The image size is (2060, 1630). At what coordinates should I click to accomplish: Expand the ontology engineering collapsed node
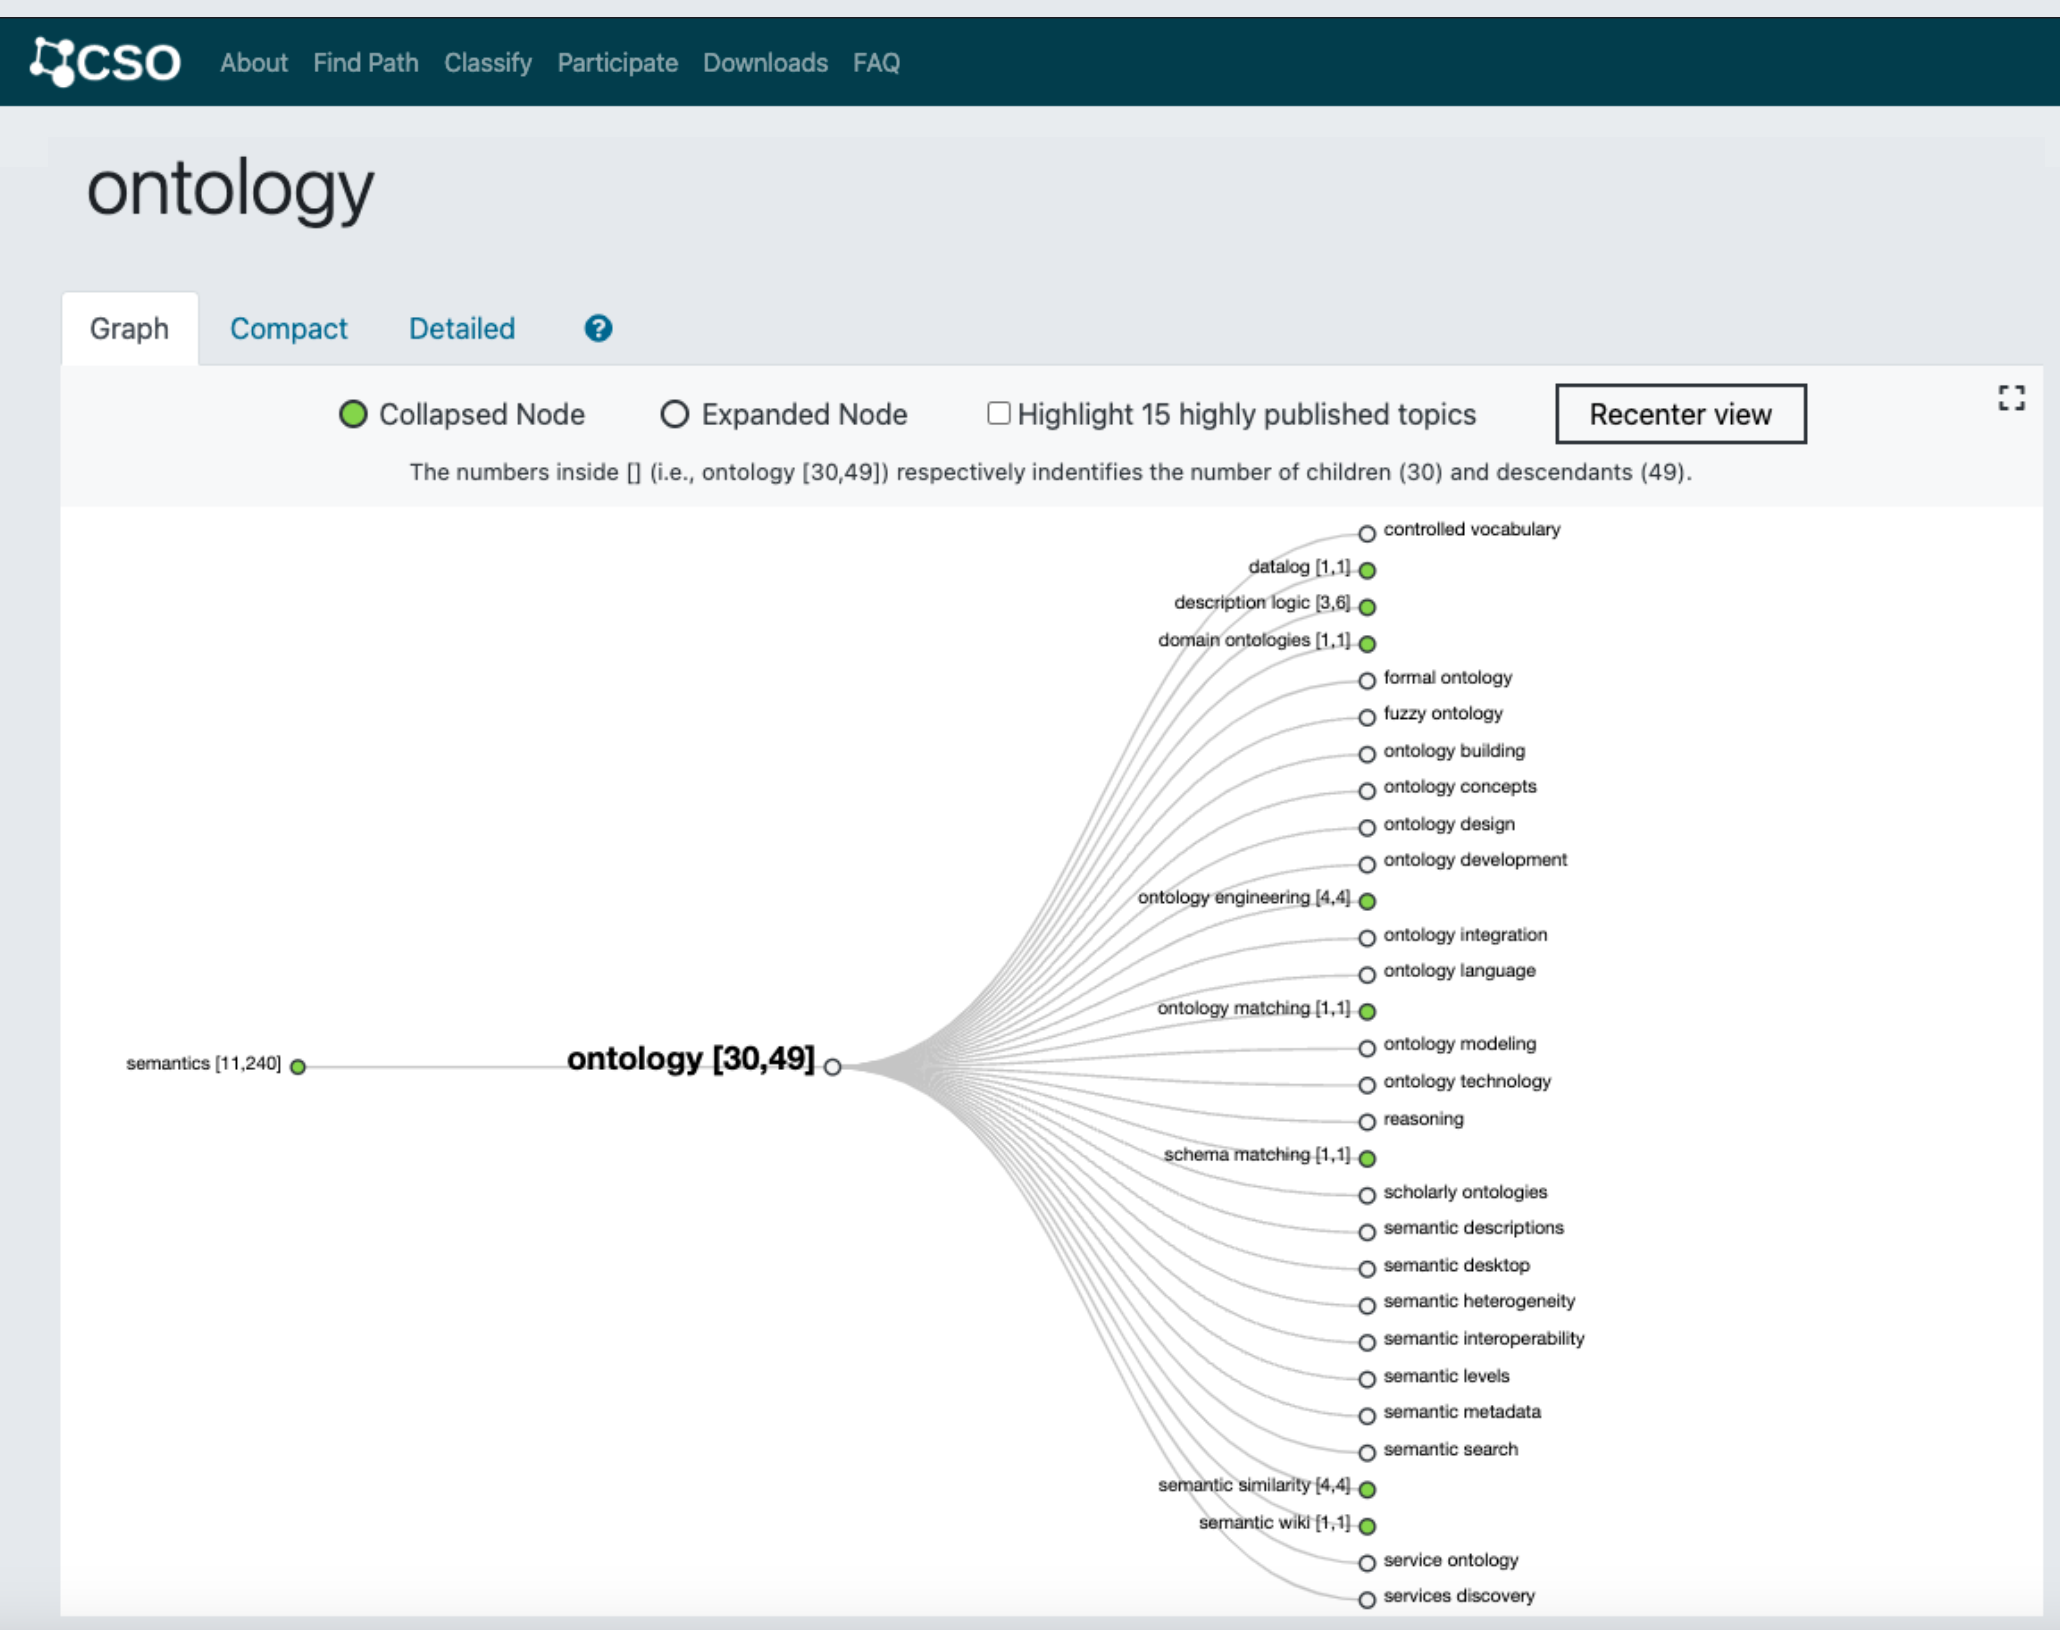point(1367,901)
